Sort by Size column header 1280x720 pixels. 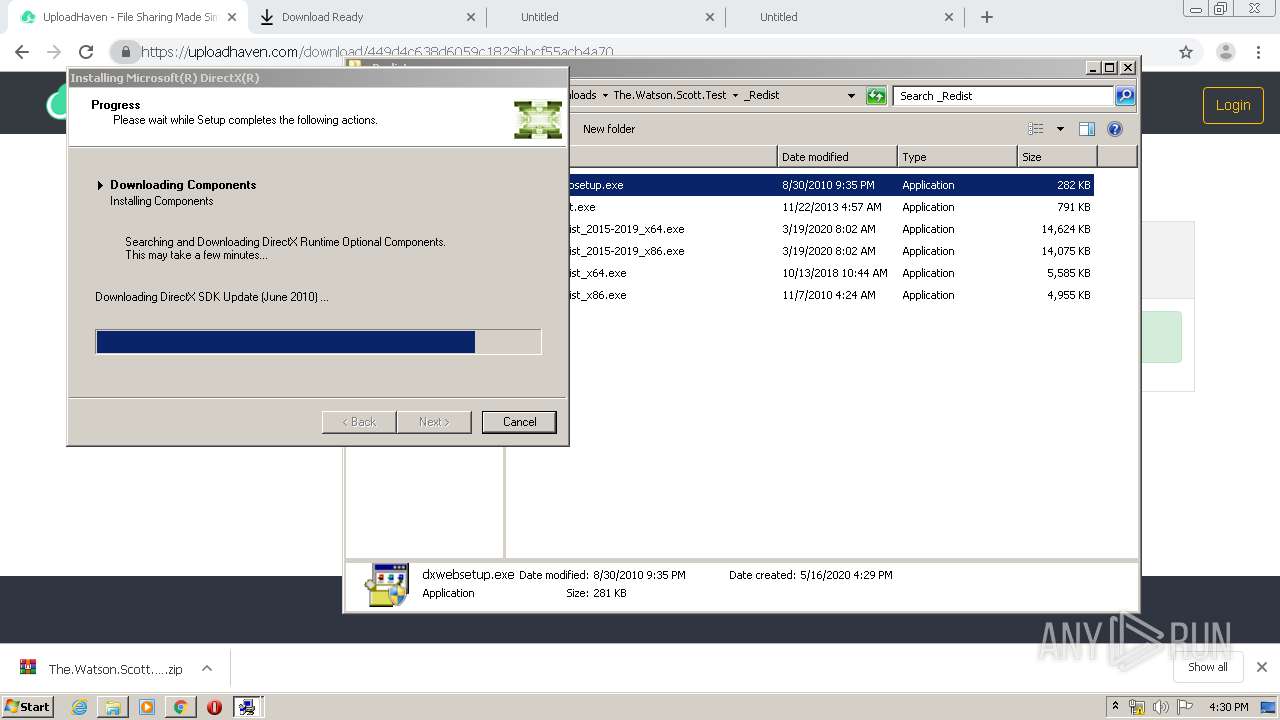(1057, 157)
